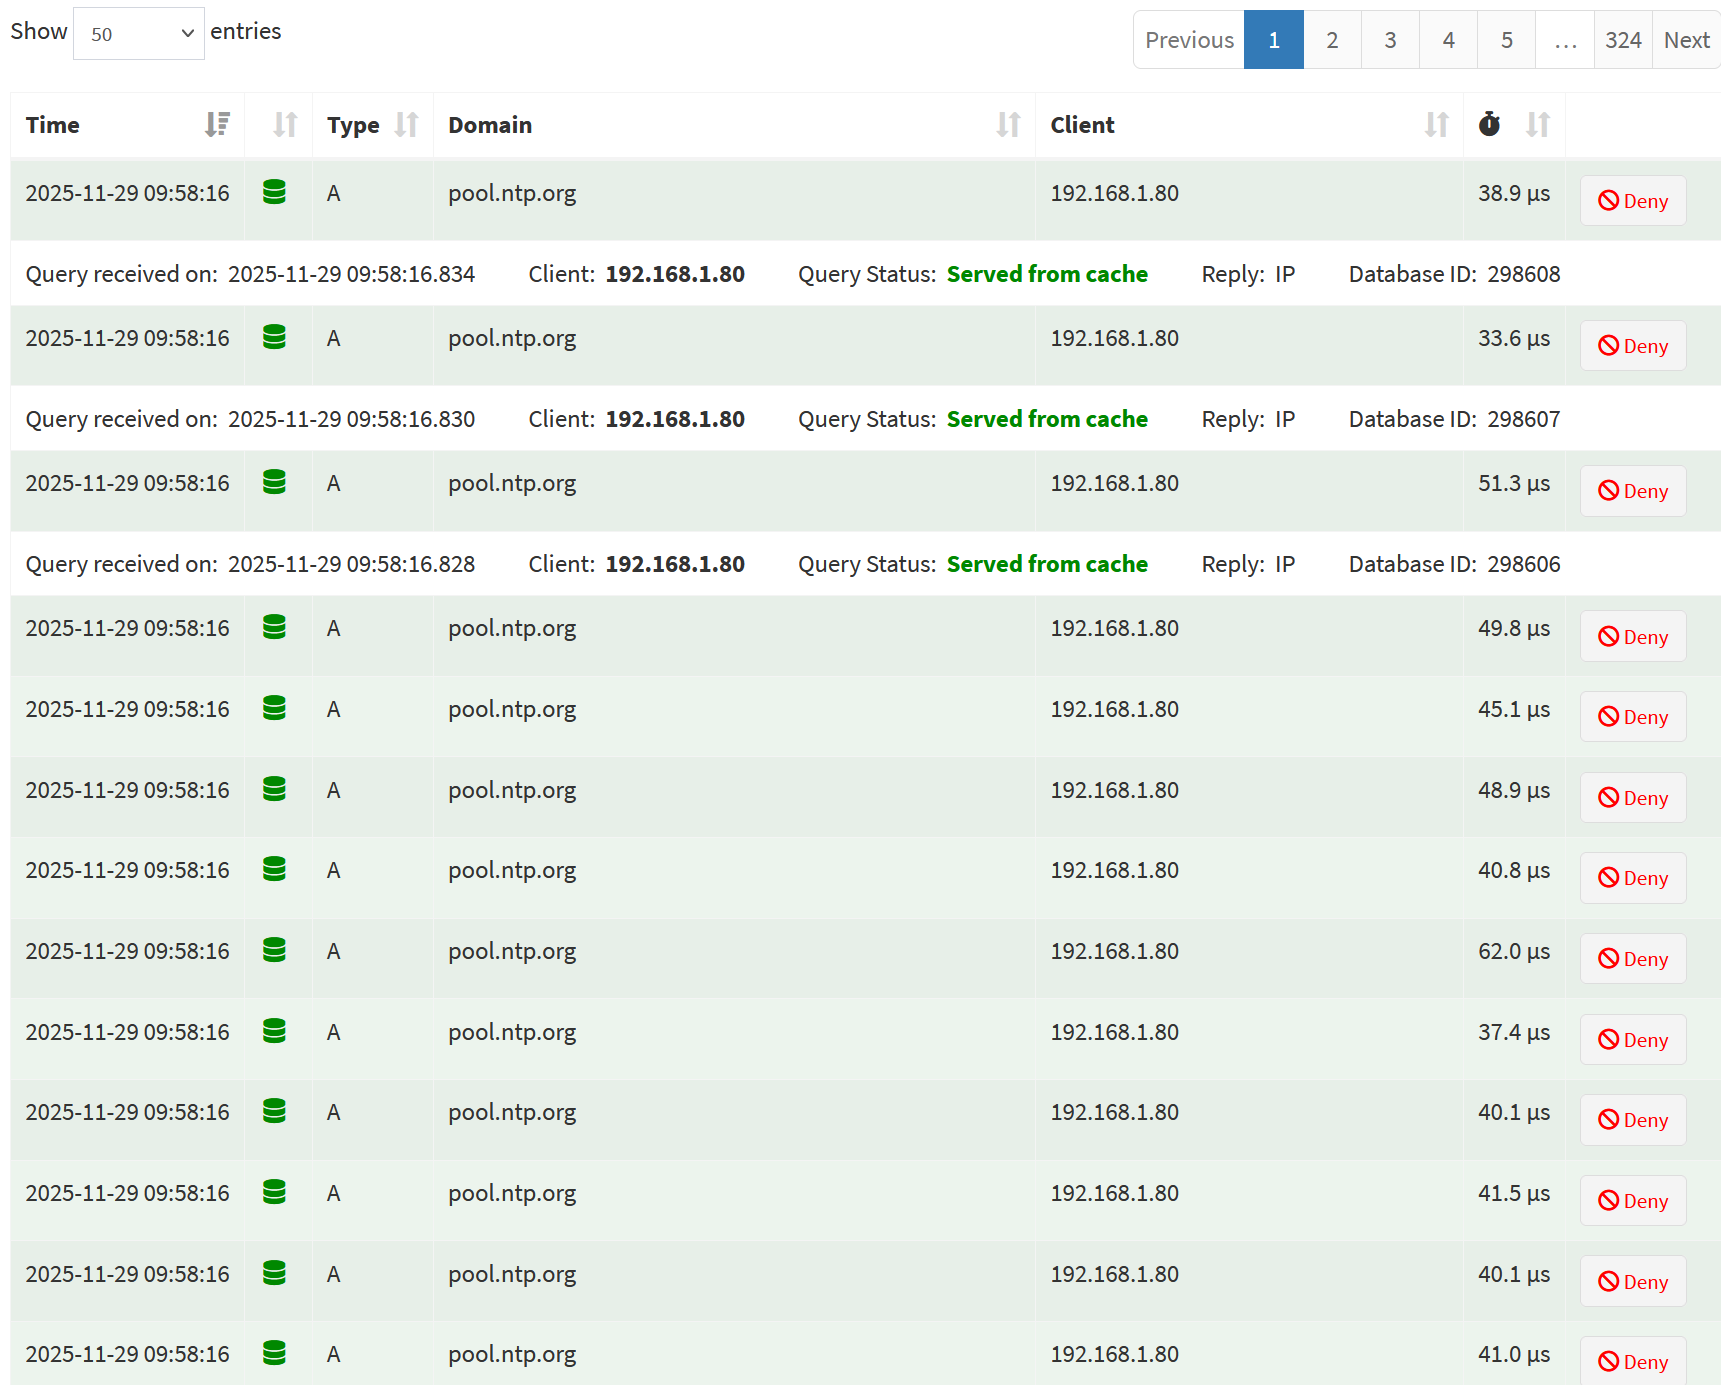Click the Served from cache status text
Screen dimensions: 1721x1385
pyautogui.click(x=1047, y=273)
